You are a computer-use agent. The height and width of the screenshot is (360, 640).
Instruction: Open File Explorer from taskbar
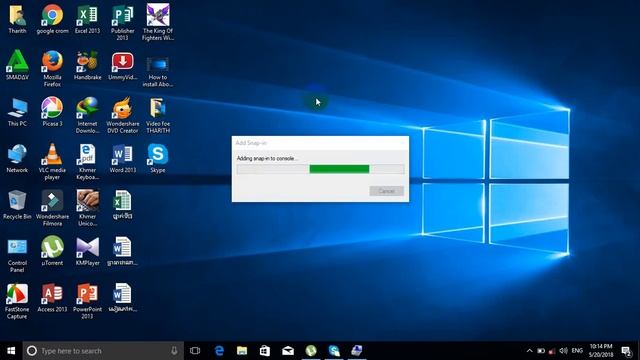click(242, 351)
